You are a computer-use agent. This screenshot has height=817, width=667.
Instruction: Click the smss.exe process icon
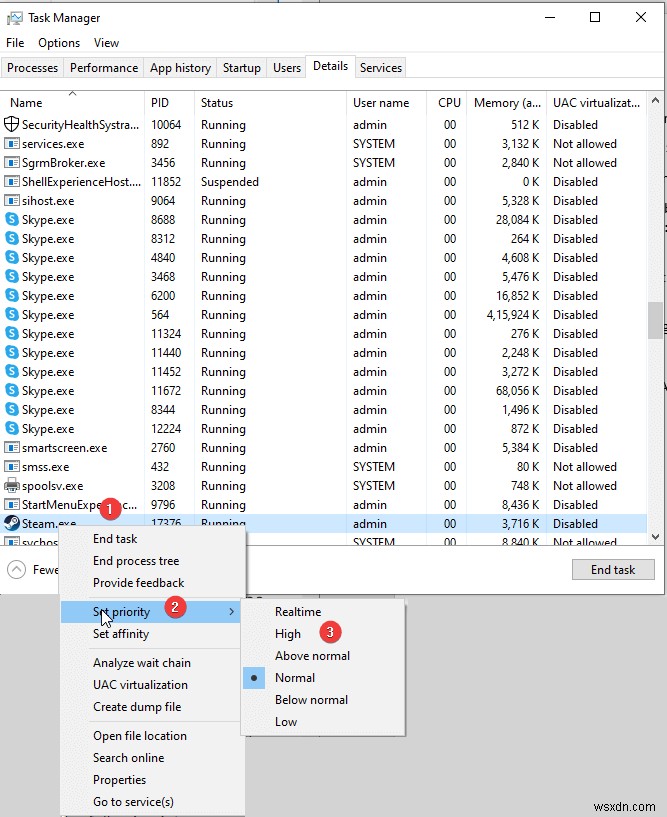click(11, 466)
